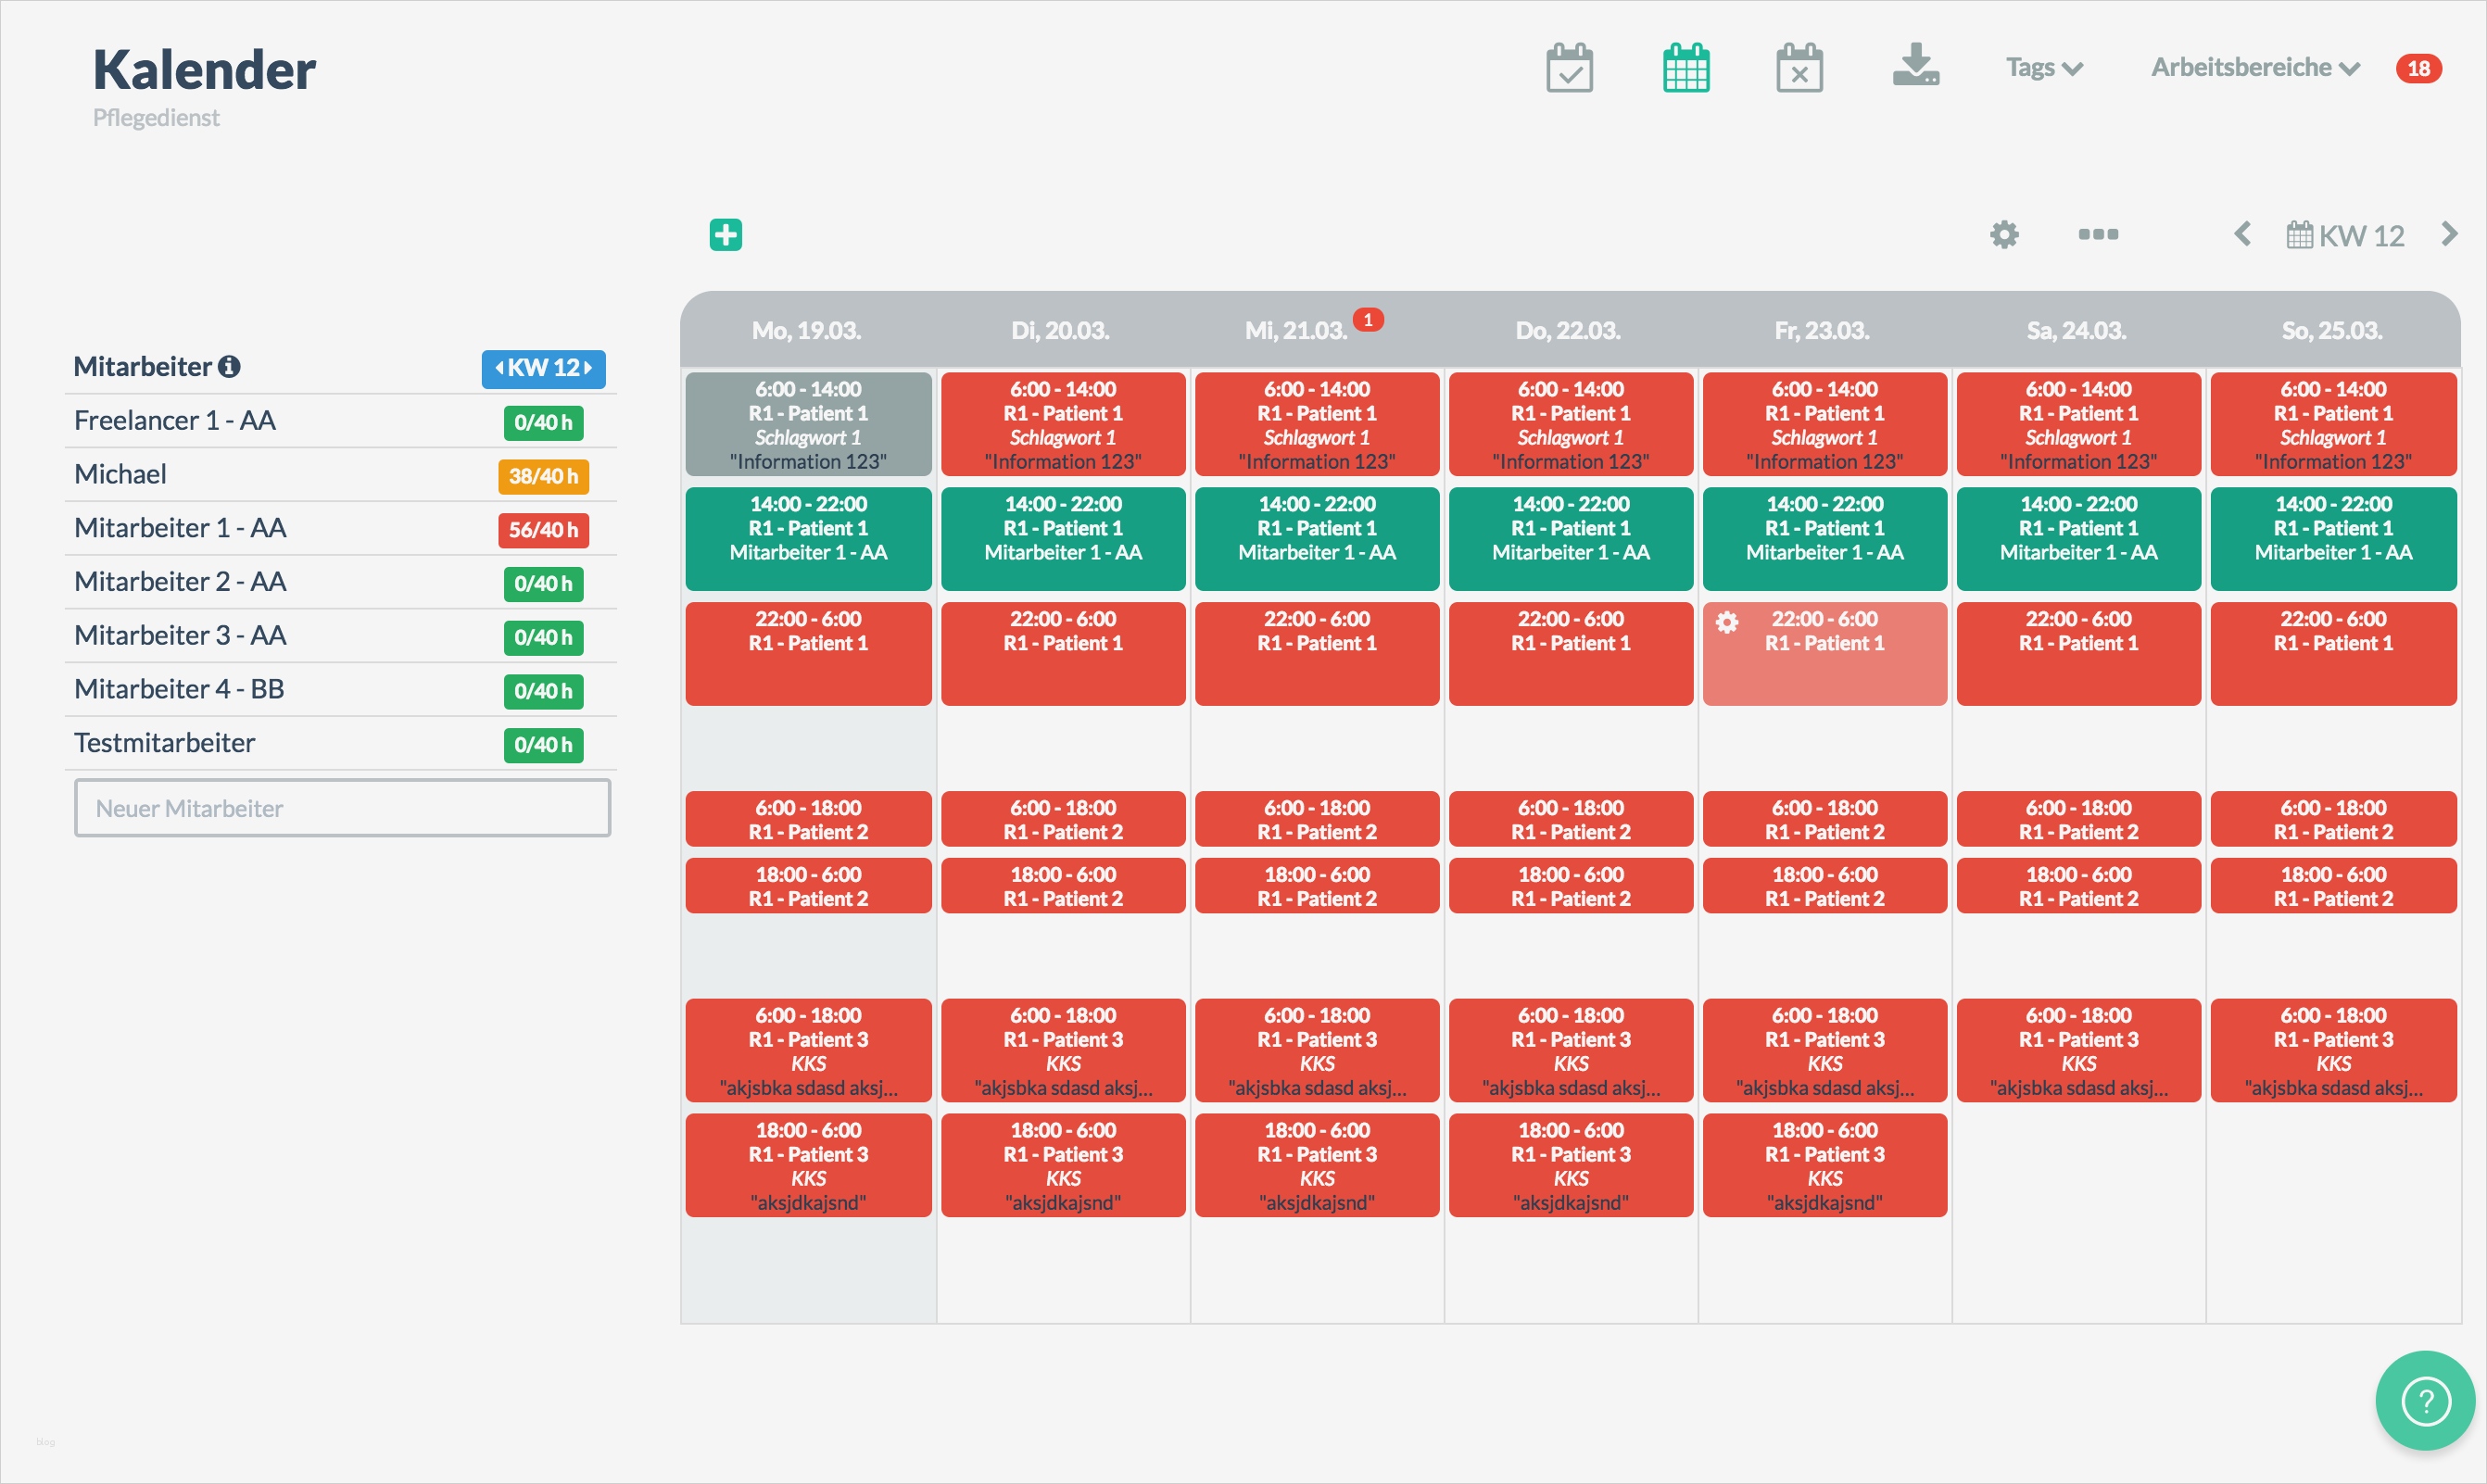Image resolution: width=2487 pixels, height=1484 pixels.
Task: Click the three-dots more options icon
Action: (x=2098, y=235)
